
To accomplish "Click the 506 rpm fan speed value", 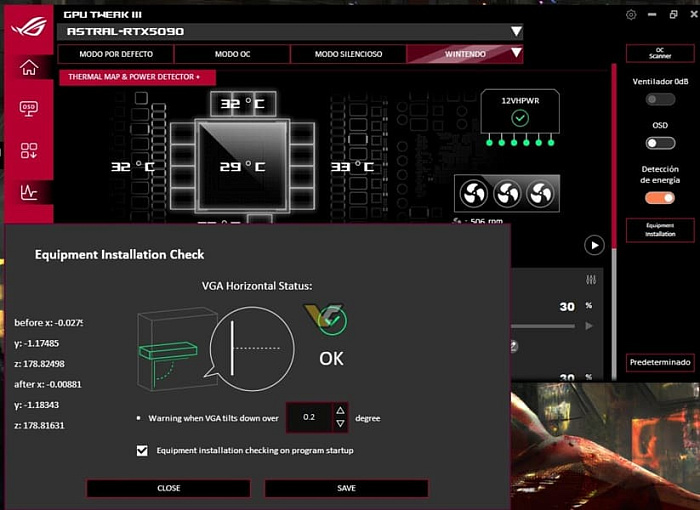I will (486, 222).
